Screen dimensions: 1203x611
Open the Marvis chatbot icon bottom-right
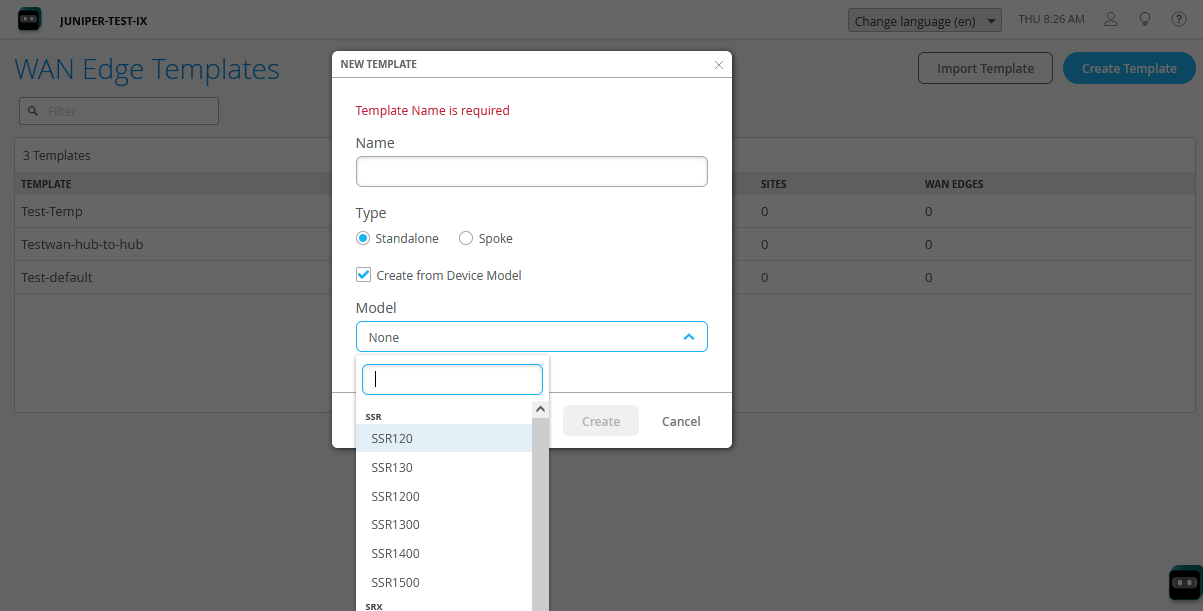(1184, 582)
